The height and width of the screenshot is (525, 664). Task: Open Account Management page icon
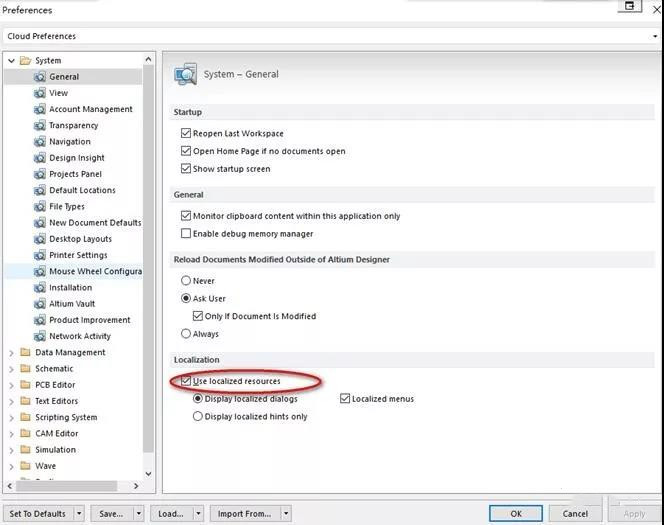pyautogui.click(x=39, y=109)
